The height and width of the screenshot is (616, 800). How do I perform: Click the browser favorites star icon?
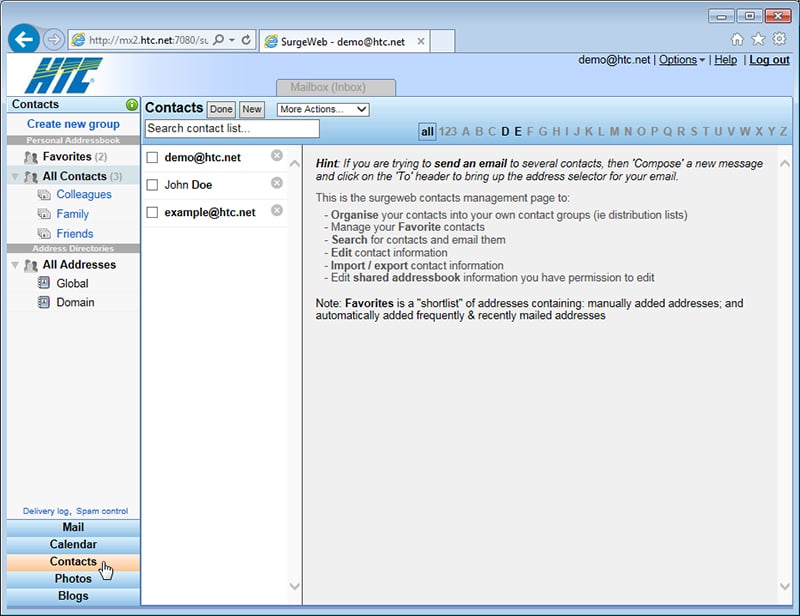pyautogui.click(x=758, y=39)
